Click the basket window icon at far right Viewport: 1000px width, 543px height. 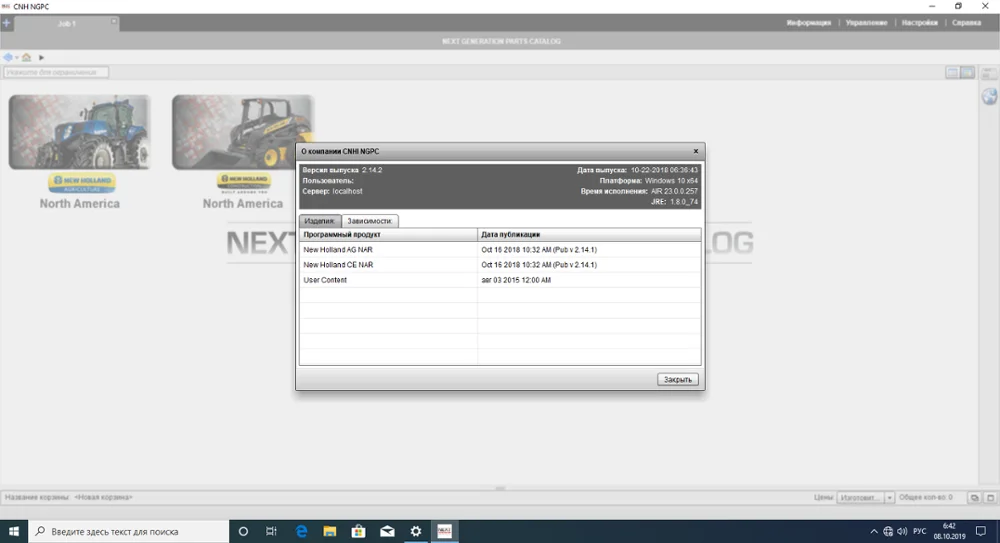[x=990, y=498]
